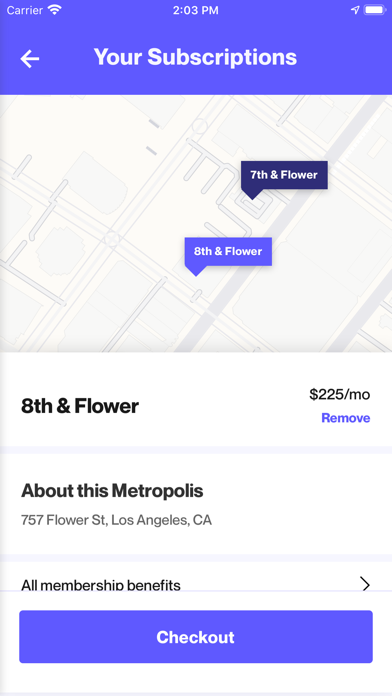Viewport: 392px width, 696px height.
Task: Select the 8th & Flower map marker
Action: 228,252
